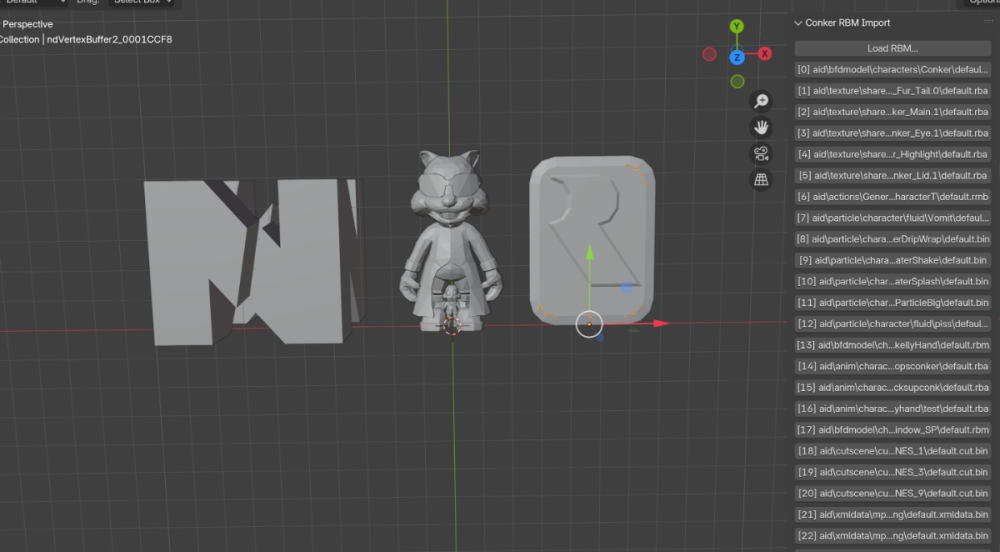Click the 3D cursor in the viewport
Screen dimensions: 1000x552
(452, 324)
